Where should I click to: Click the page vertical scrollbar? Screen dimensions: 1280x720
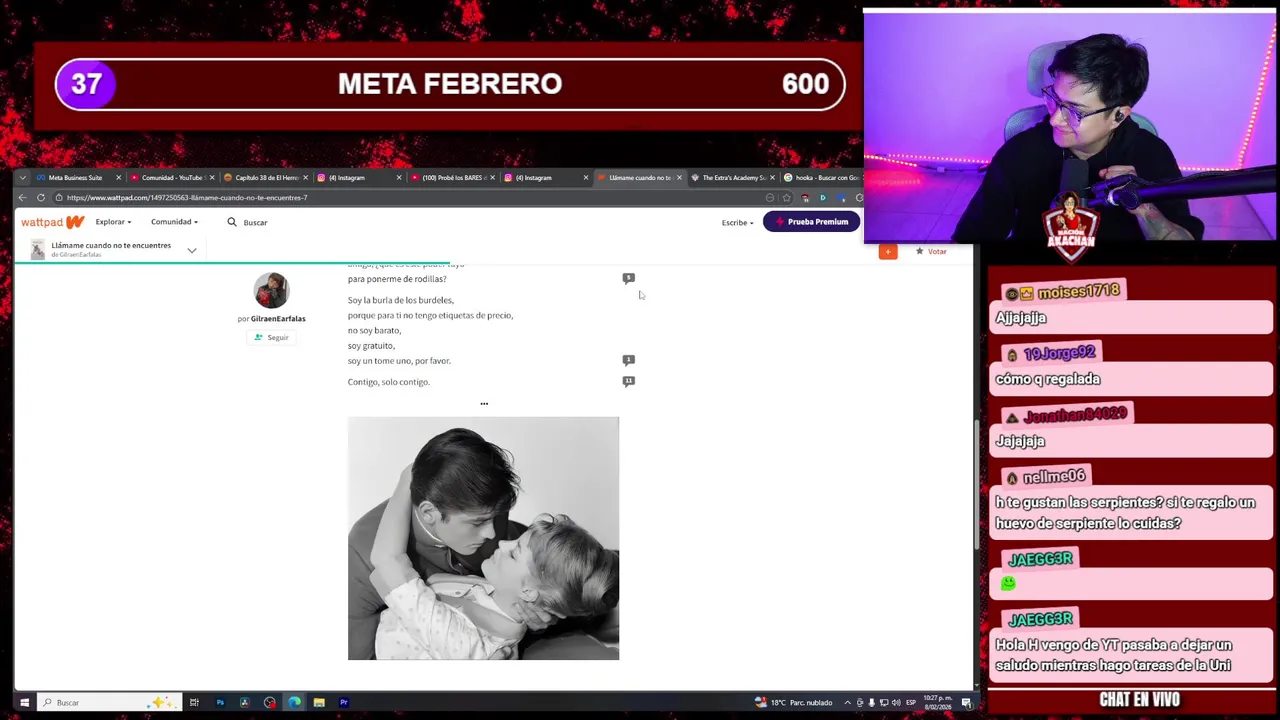click(978, 483)
